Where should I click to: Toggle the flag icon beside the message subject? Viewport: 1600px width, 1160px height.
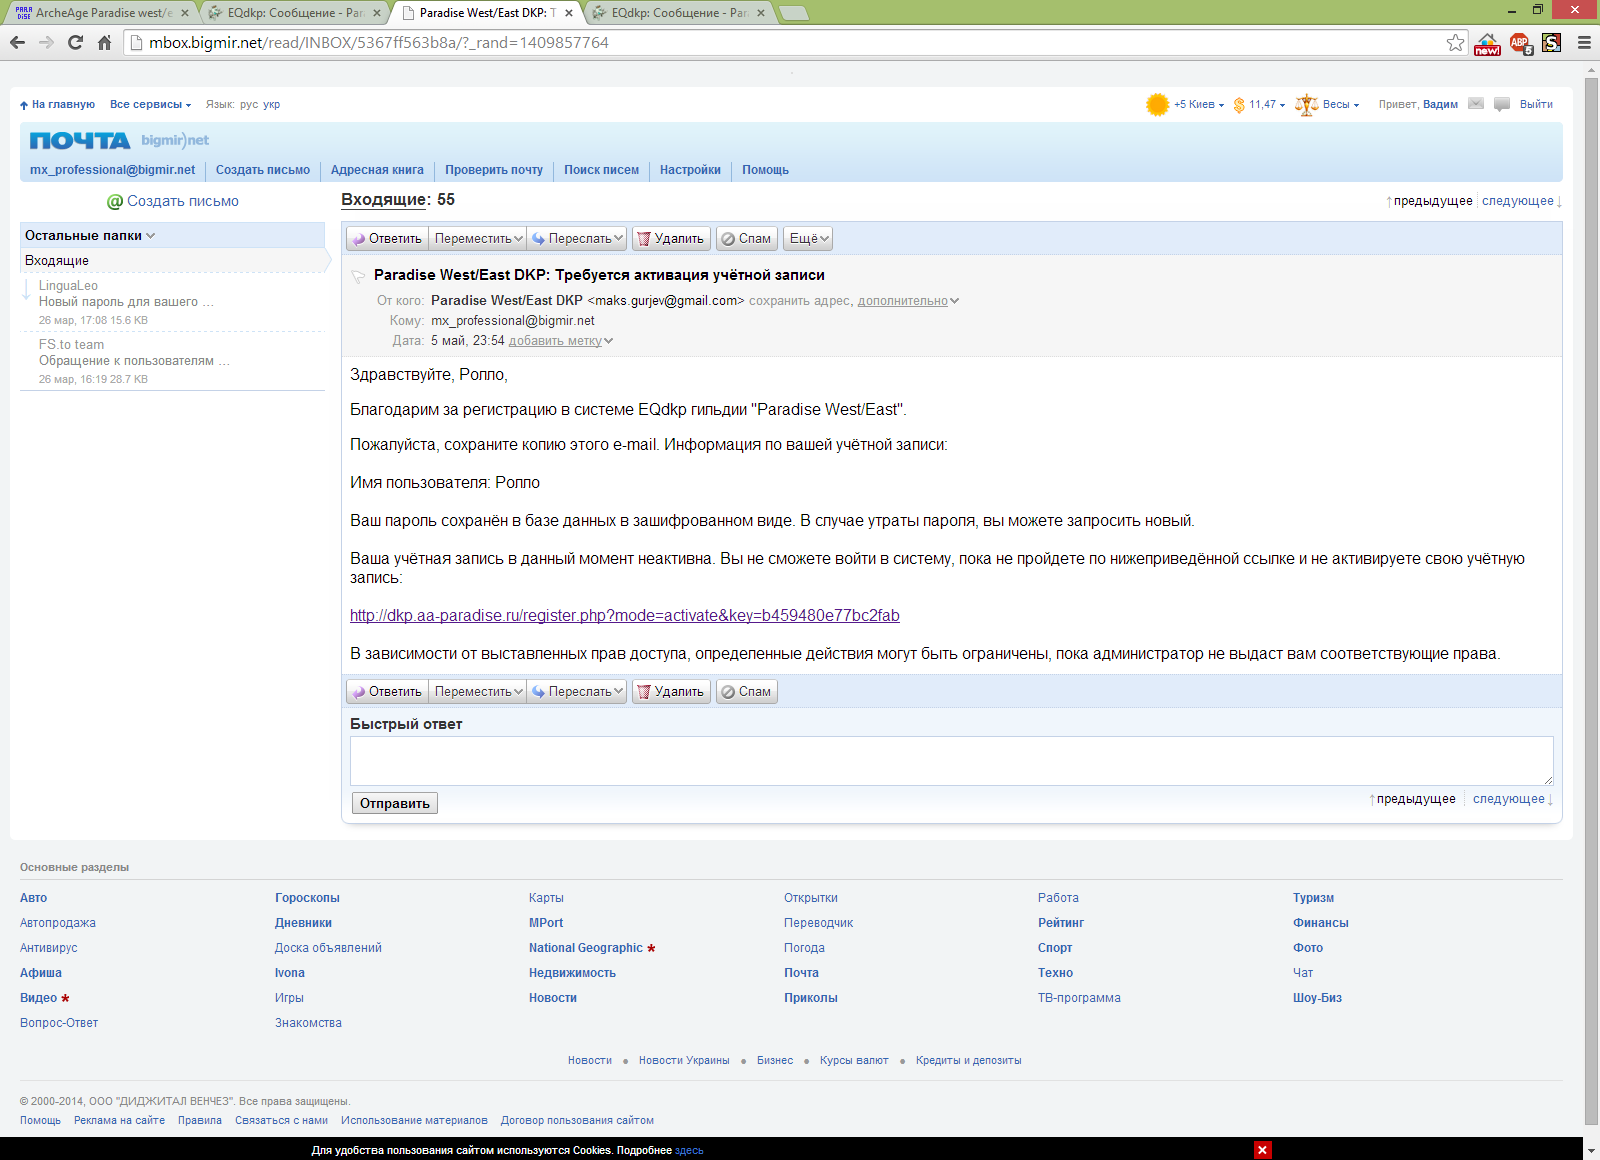pyautogui.click(x=358, y=277)
